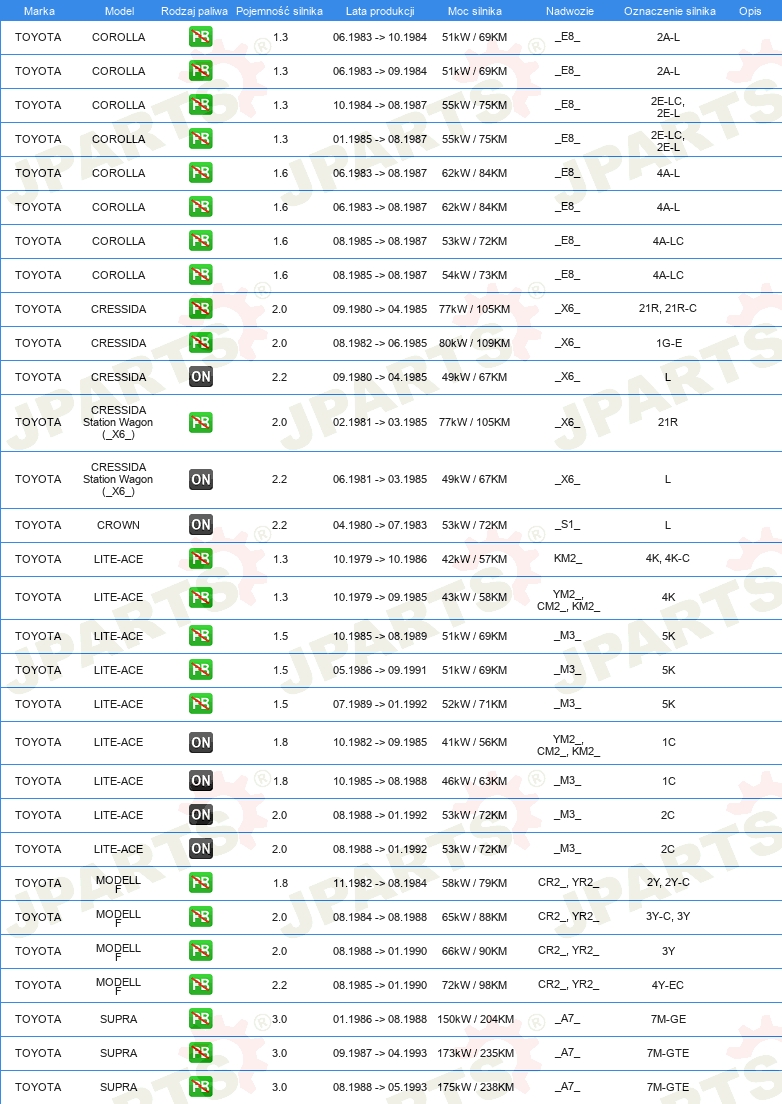Click petrol icon in Cressida 21R, 21R-C row
782x1104 pixels.
click(x=201, y=308)
